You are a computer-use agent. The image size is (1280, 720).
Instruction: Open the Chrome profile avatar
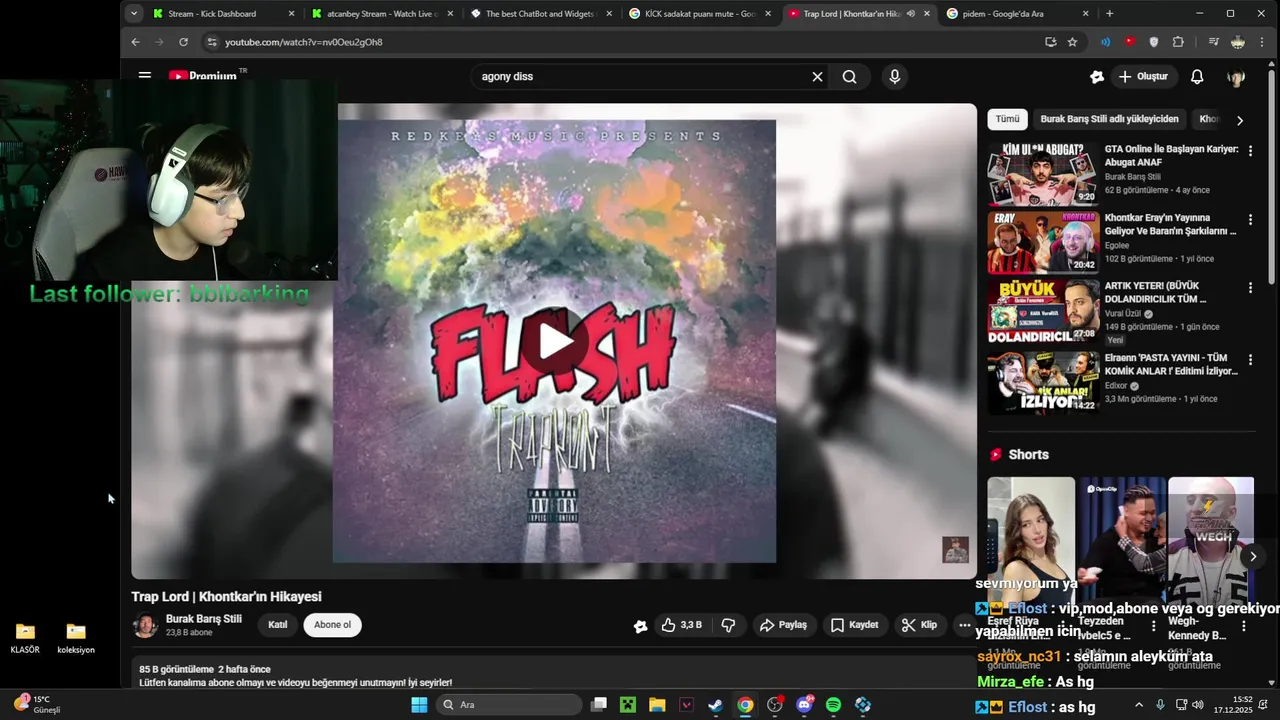coord(1238,42)
